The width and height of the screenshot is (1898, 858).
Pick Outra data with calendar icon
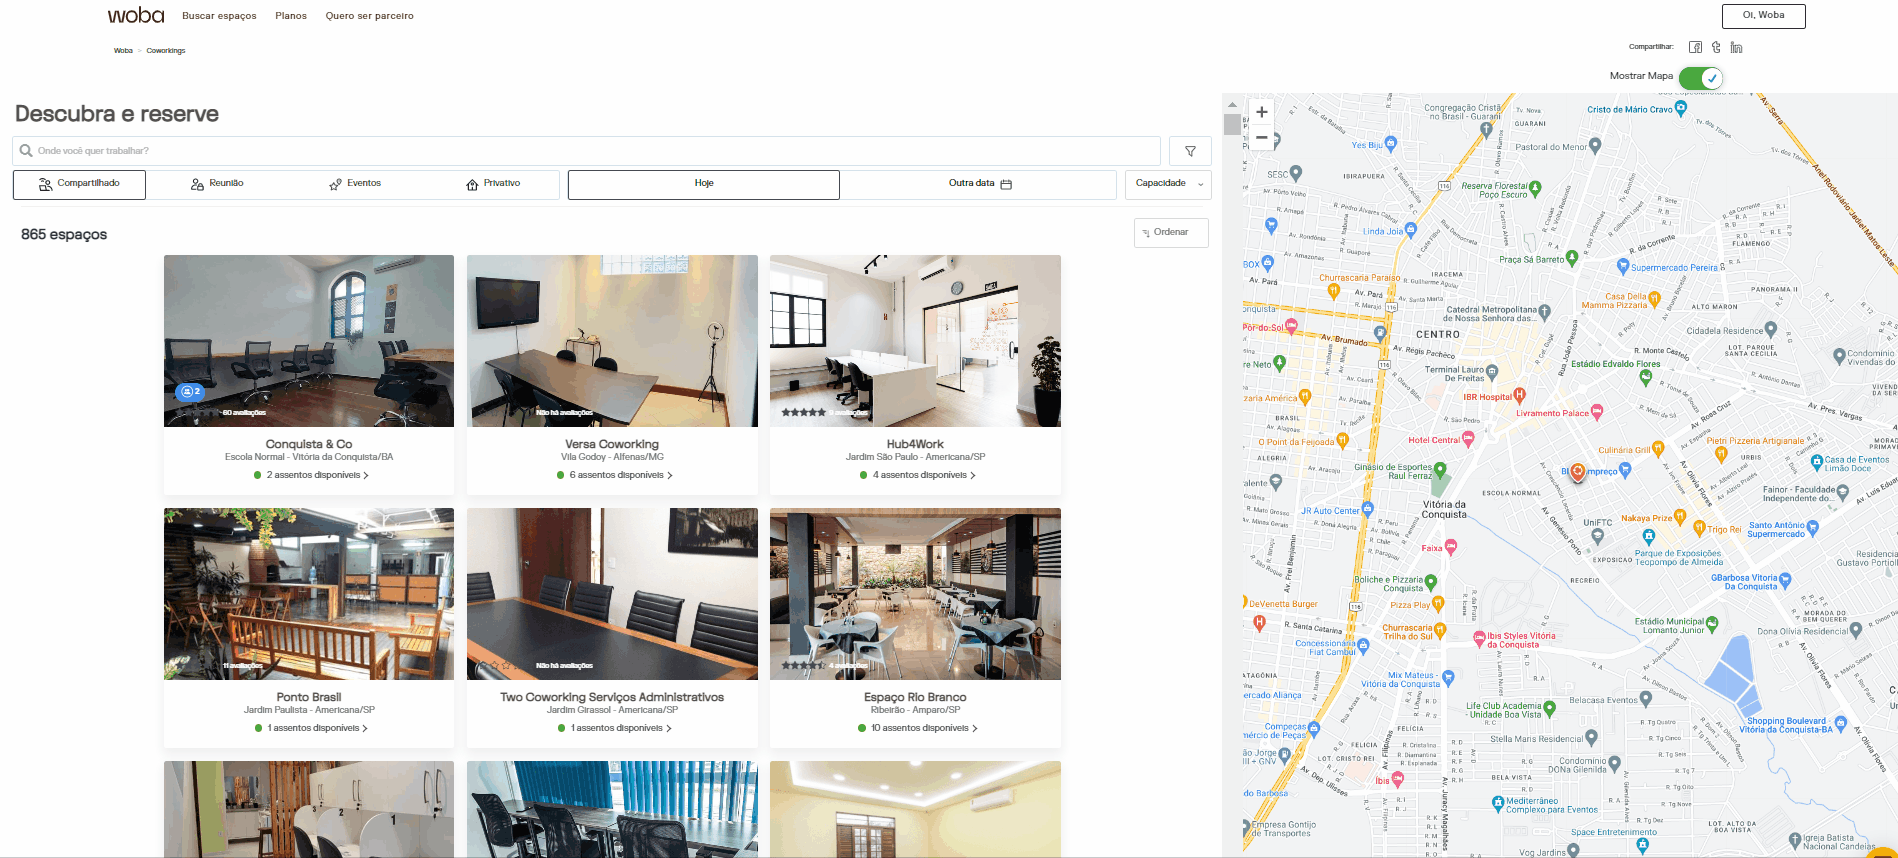point(979,184)
